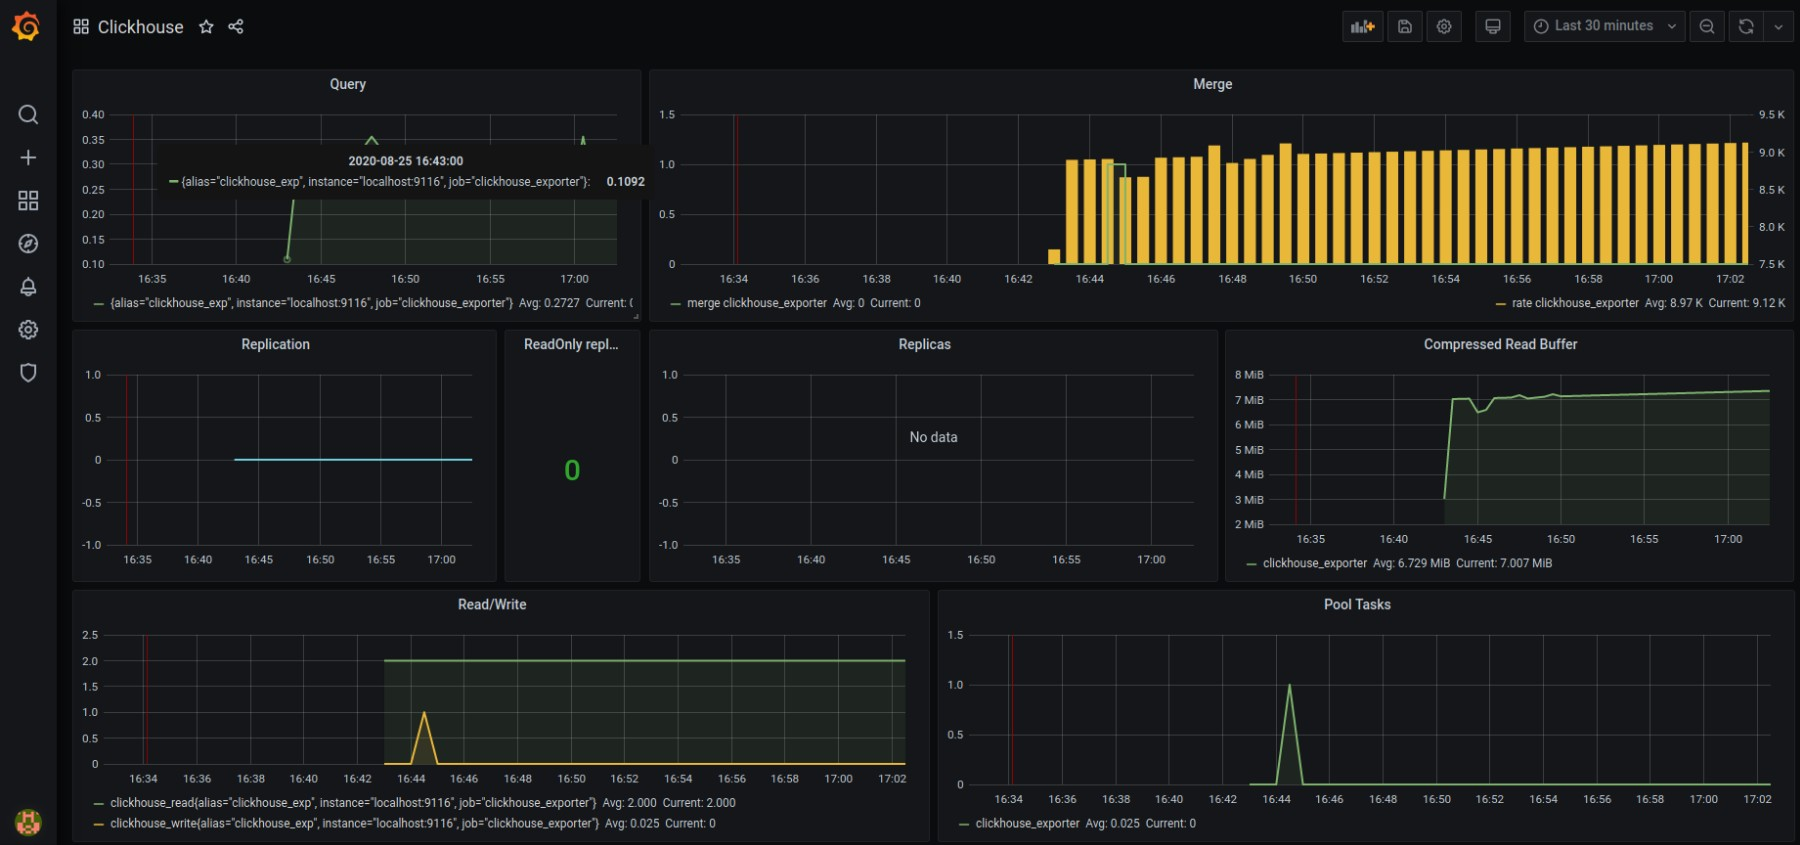This screenshot has width=1800, height=845.
Task: Open the Last 30 minutes time picker
Action: pyautogui.click(x=1603, y=27)
